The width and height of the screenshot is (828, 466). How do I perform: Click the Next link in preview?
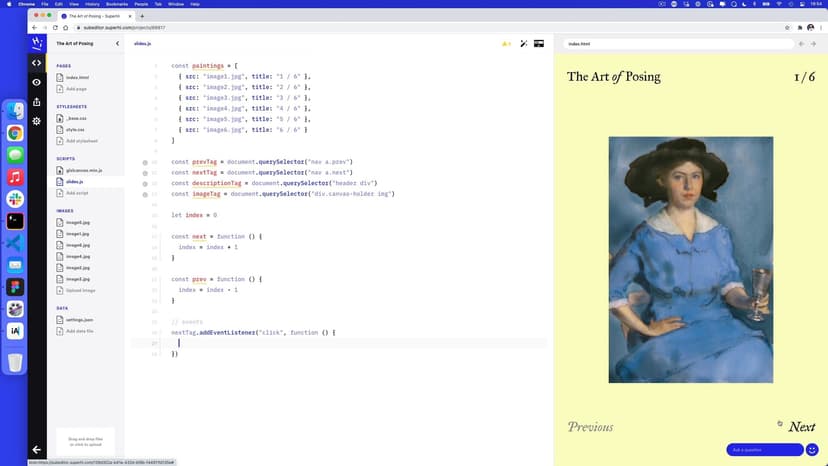(x=801, y=427)
